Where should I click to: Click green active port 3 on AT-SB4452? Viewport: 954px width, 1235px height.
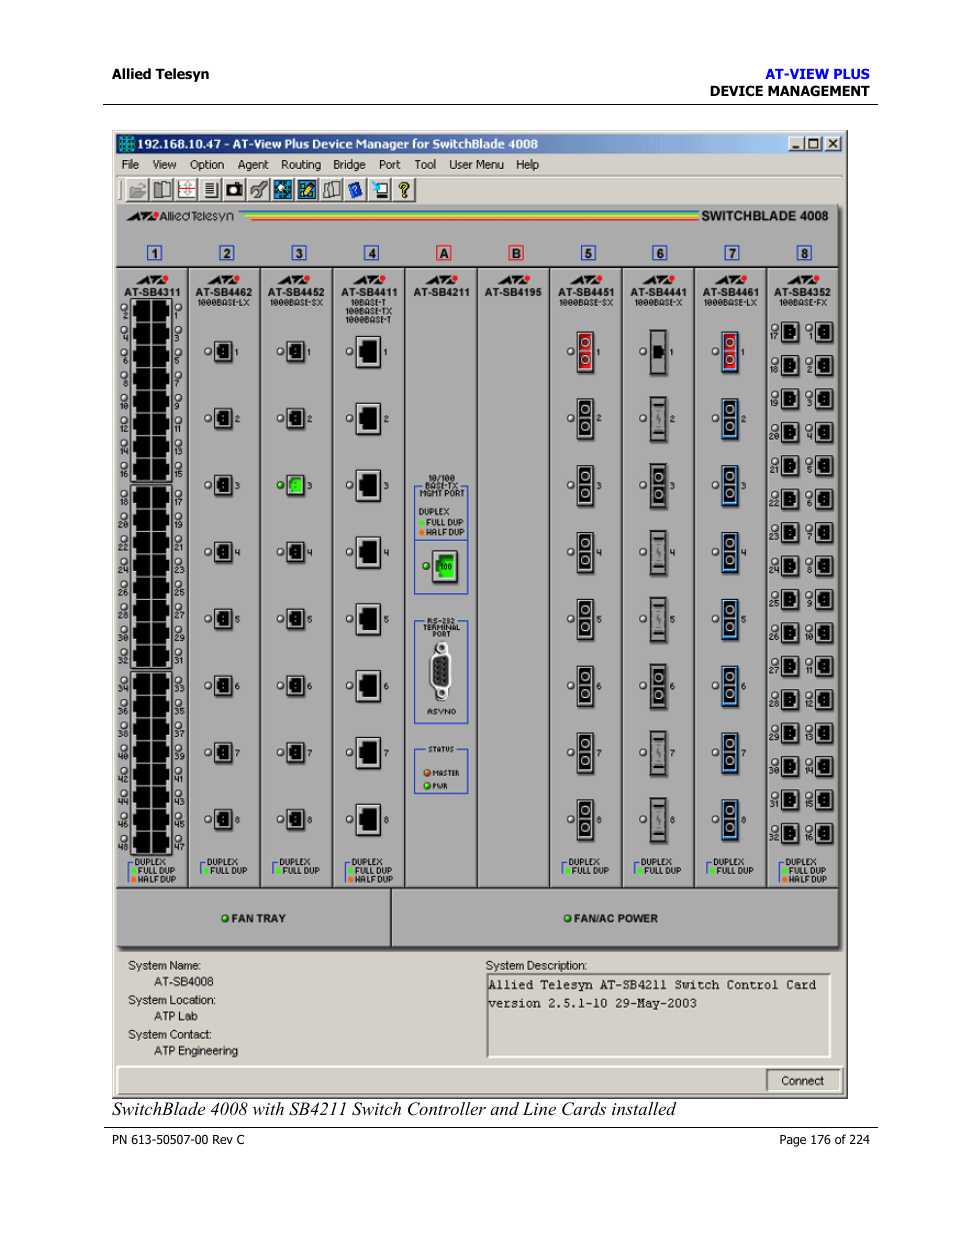coord(296,485)
